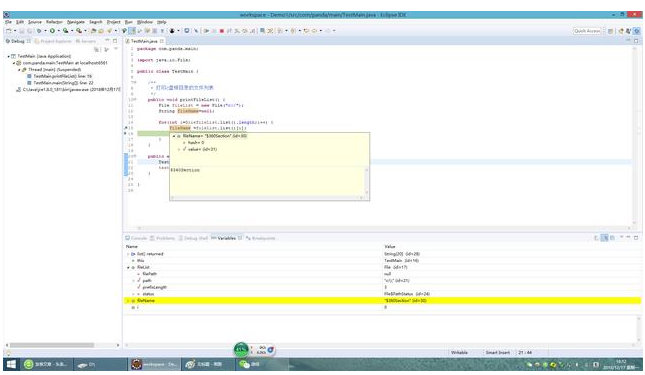The height and width of the screenshot is (375, 645).
Task: Expand the highlighted fileName variable row
Action: click(128, 301)
